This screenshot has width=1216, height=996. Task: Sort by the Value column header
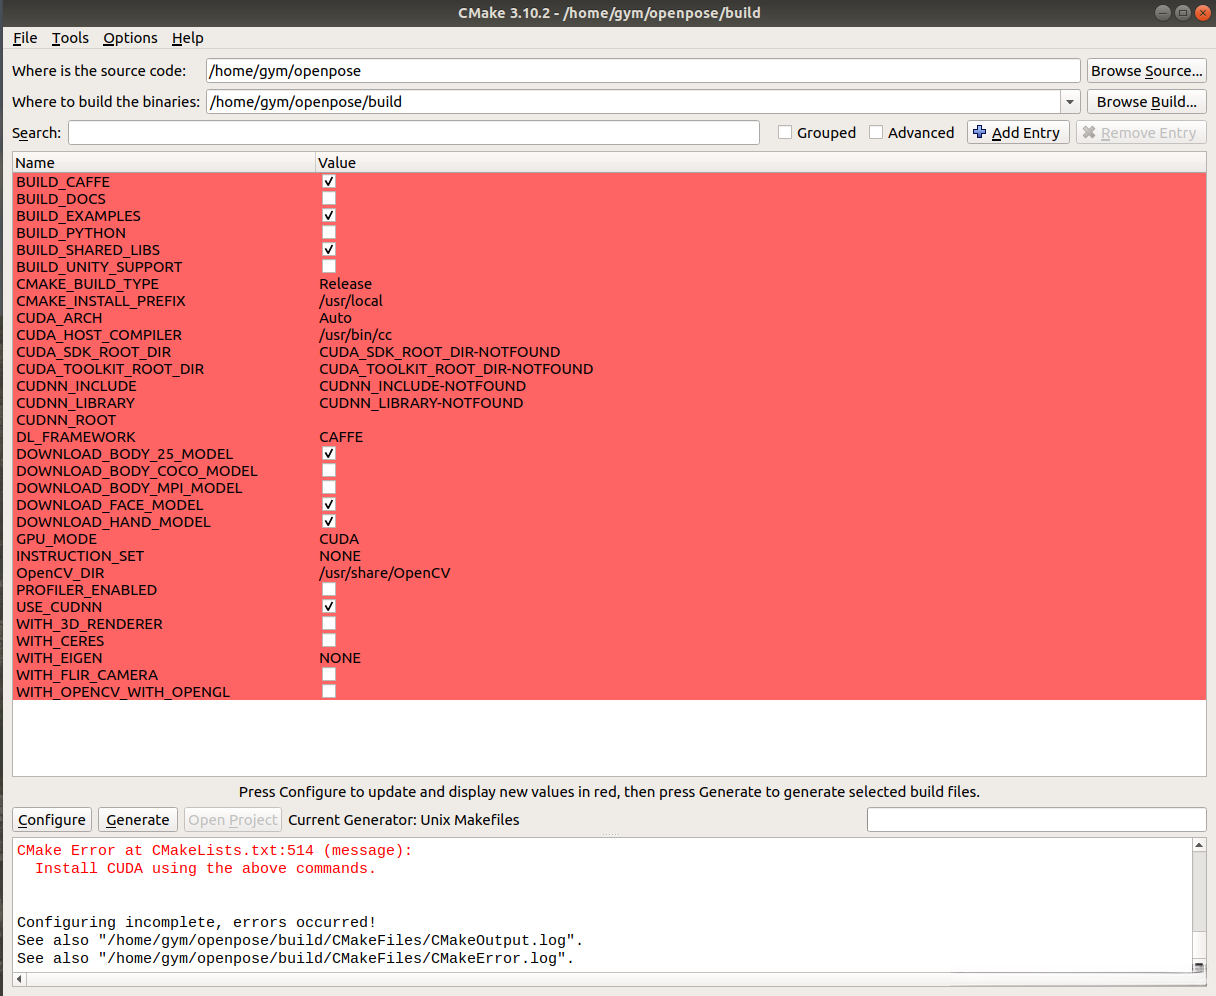pos(761,163)
